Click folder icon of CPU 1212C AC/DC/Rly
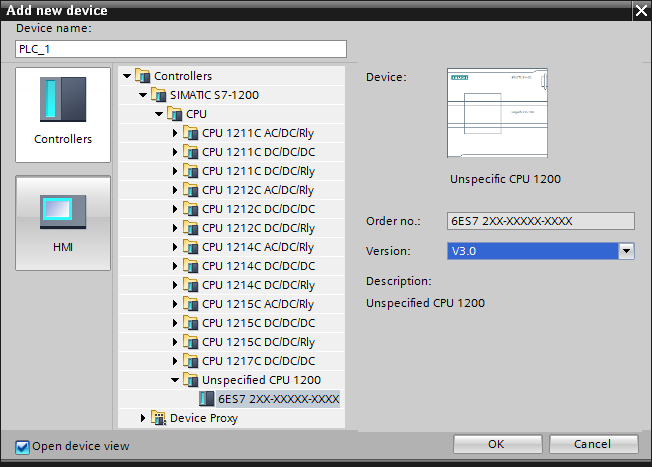 [190, 190]
